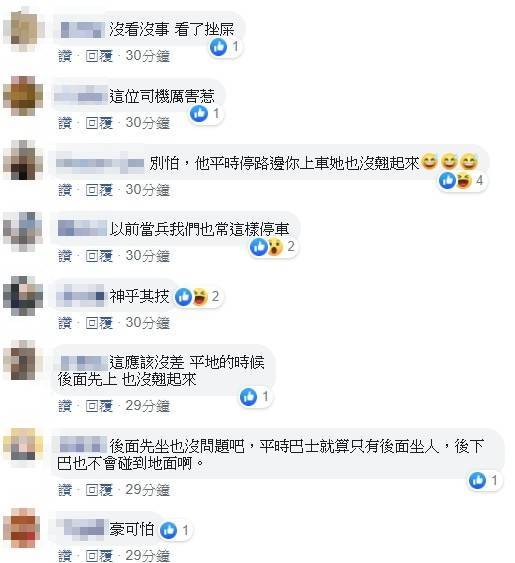Like the comment 沒看沒事 看了挫屎

[x=65, y=56]
